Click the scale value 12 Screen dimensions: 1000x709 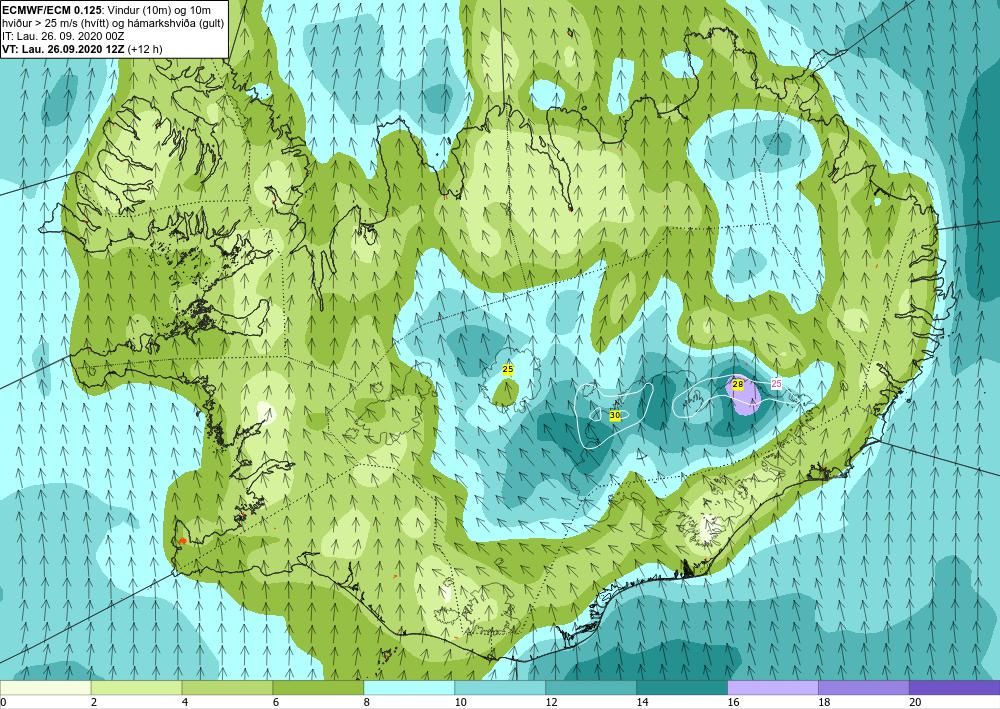click(551, 702)
